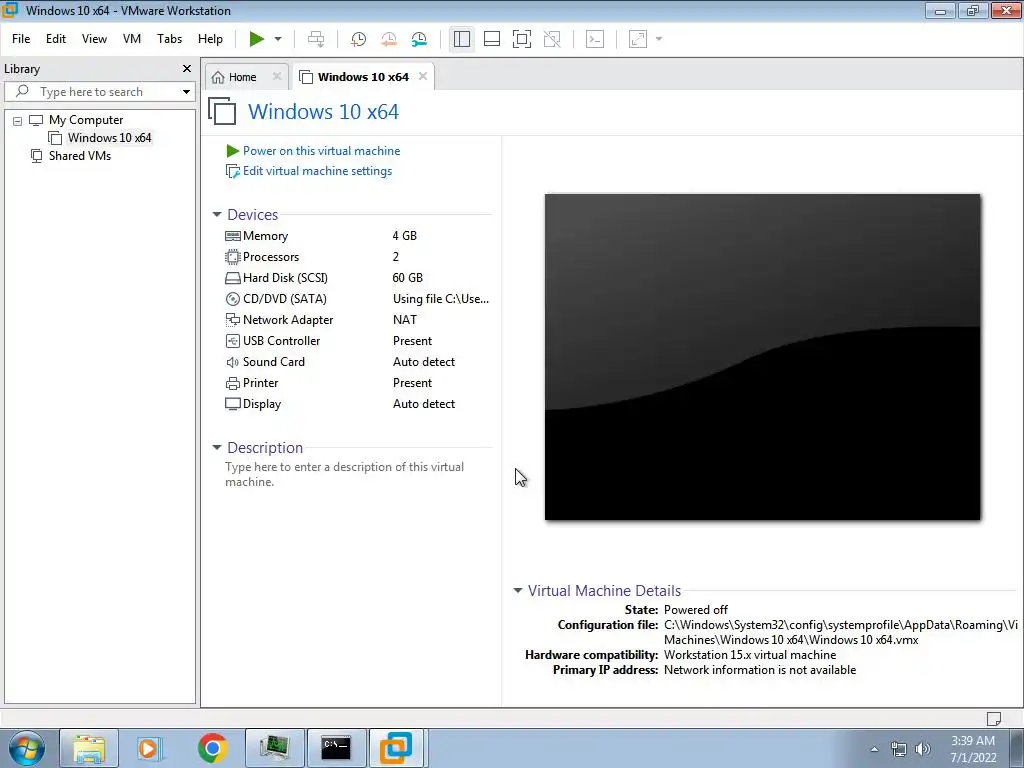The image size is (1024, 768).
Task: Click the Processors device icon
Action: (x=232, y=257)
